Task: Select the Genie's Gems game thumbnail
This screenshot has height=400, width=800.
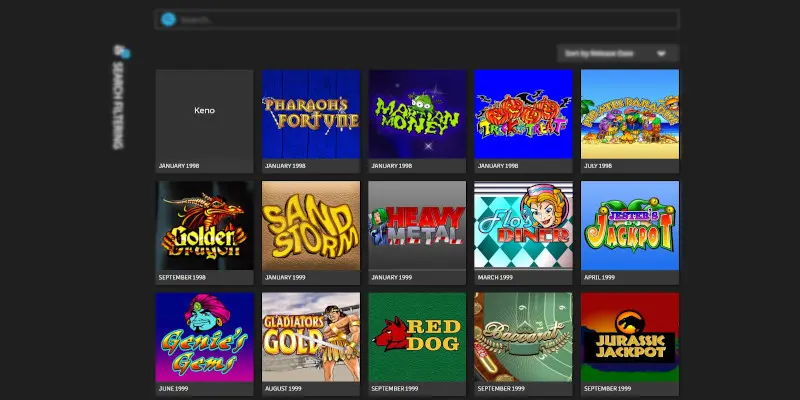Action: pyautogui.click(x=205, y=337)
